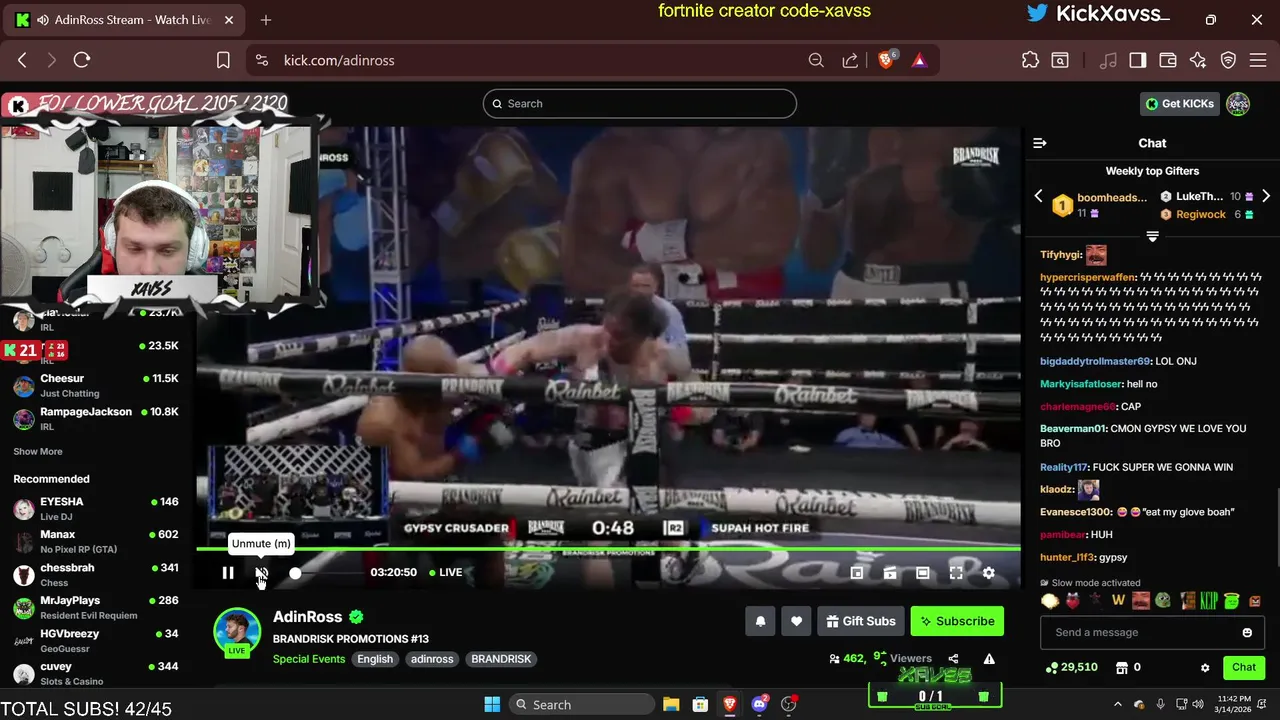
Task: Open browser hamburger main menu
Action: (x=1258, y=60)
